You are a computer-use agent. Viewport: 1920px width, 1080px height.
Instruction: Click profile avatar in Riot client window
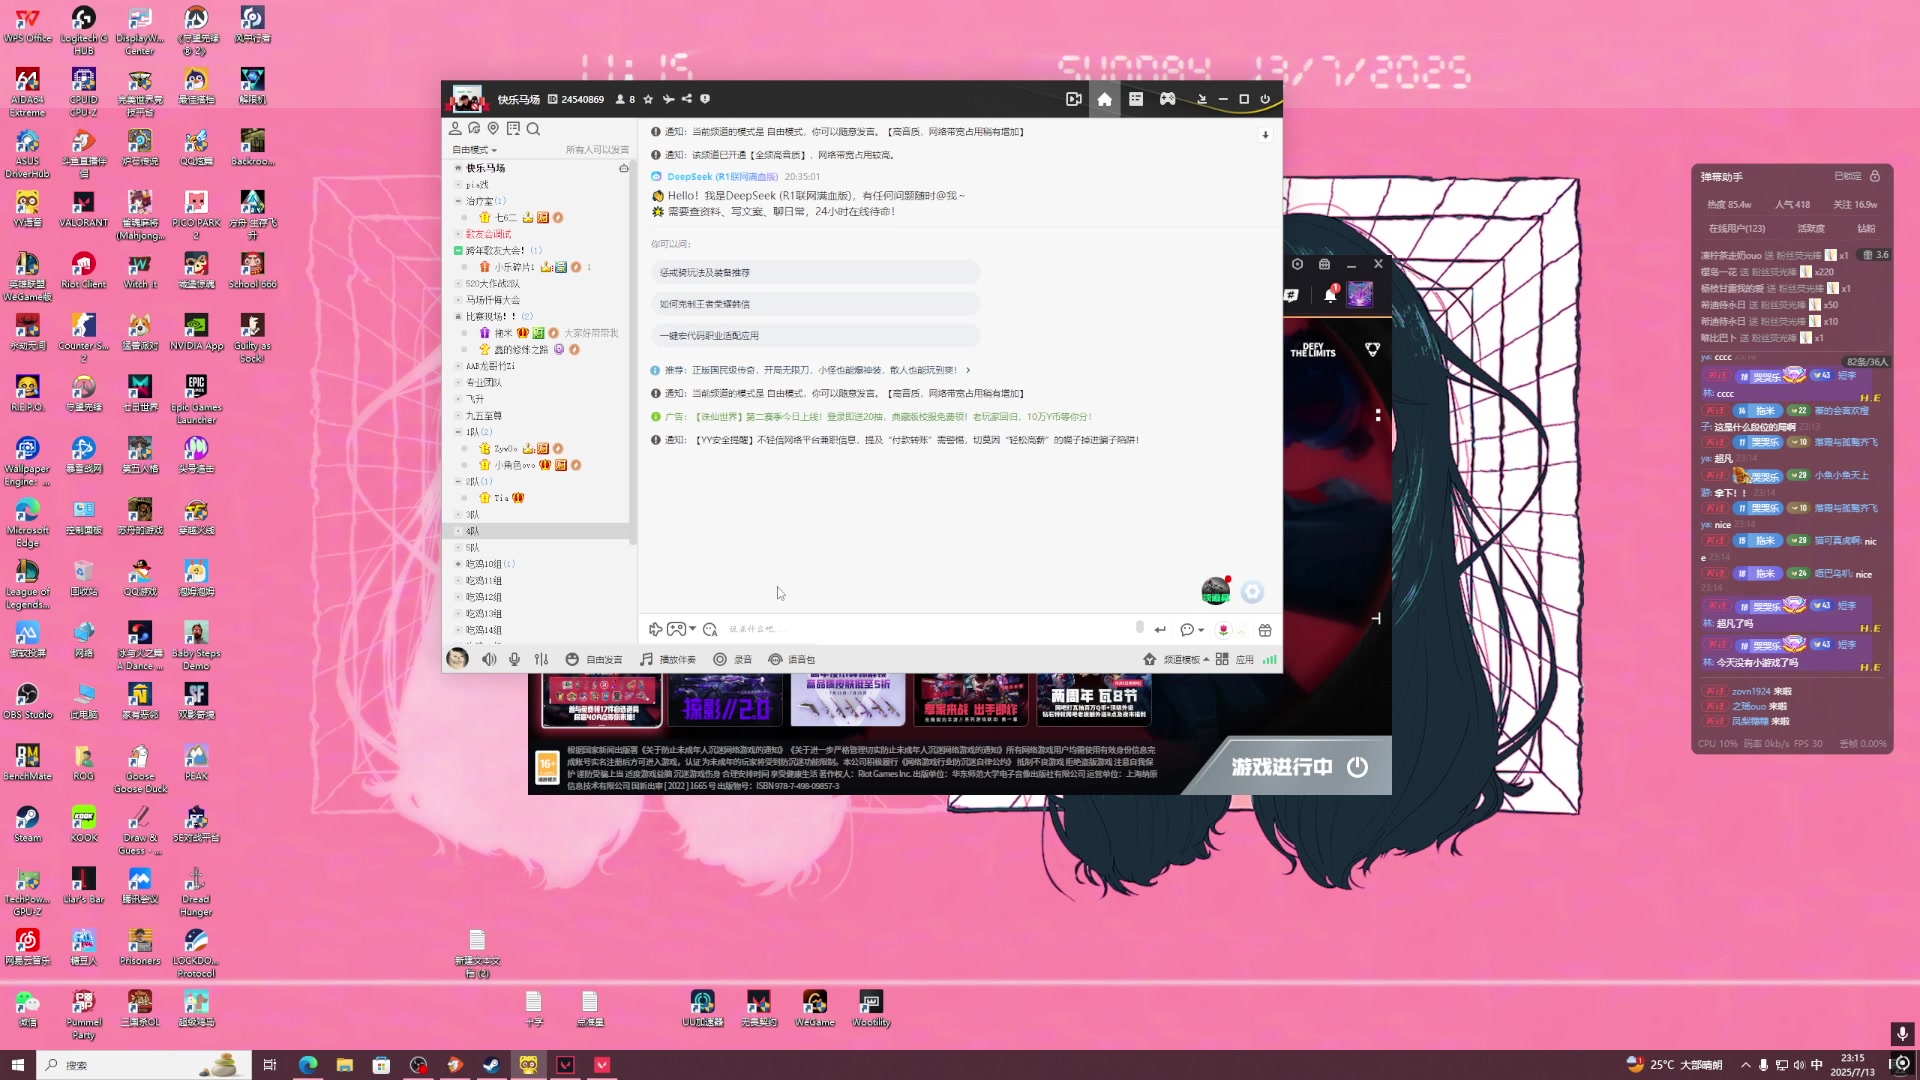click(1360, 294)
